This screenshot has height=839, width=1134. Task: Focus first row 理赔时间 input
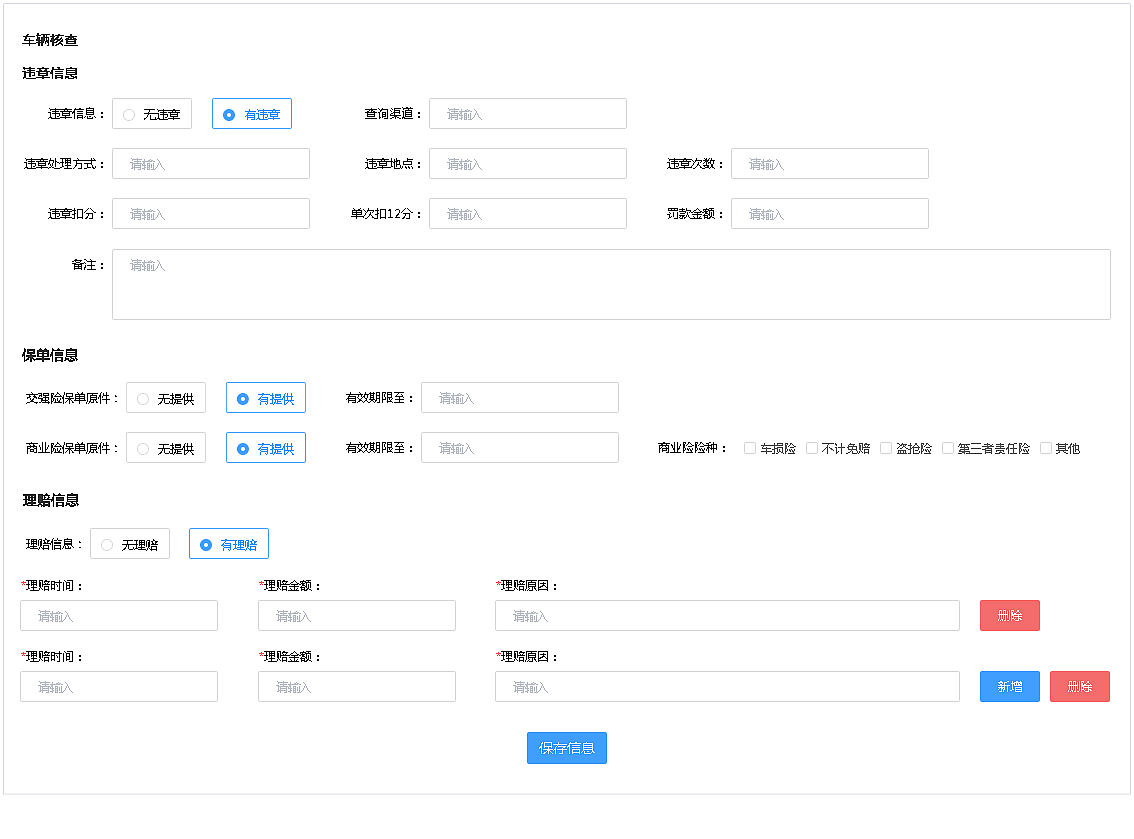click(x=119, y=616)
